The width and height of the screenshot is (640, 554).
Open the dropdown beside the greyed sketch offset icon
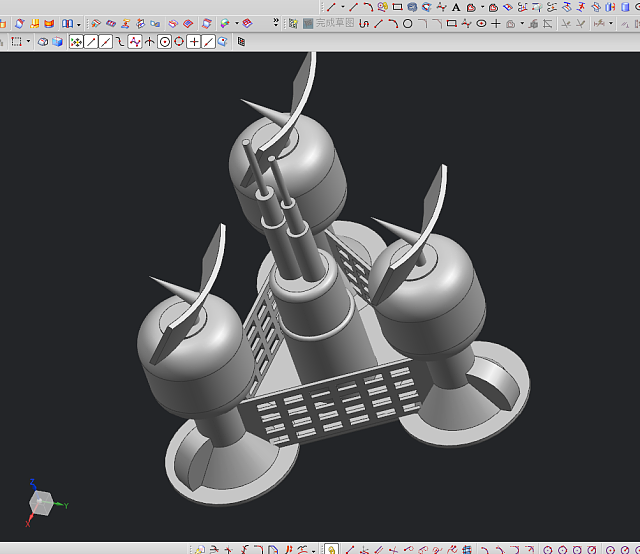tap(522, 24)
